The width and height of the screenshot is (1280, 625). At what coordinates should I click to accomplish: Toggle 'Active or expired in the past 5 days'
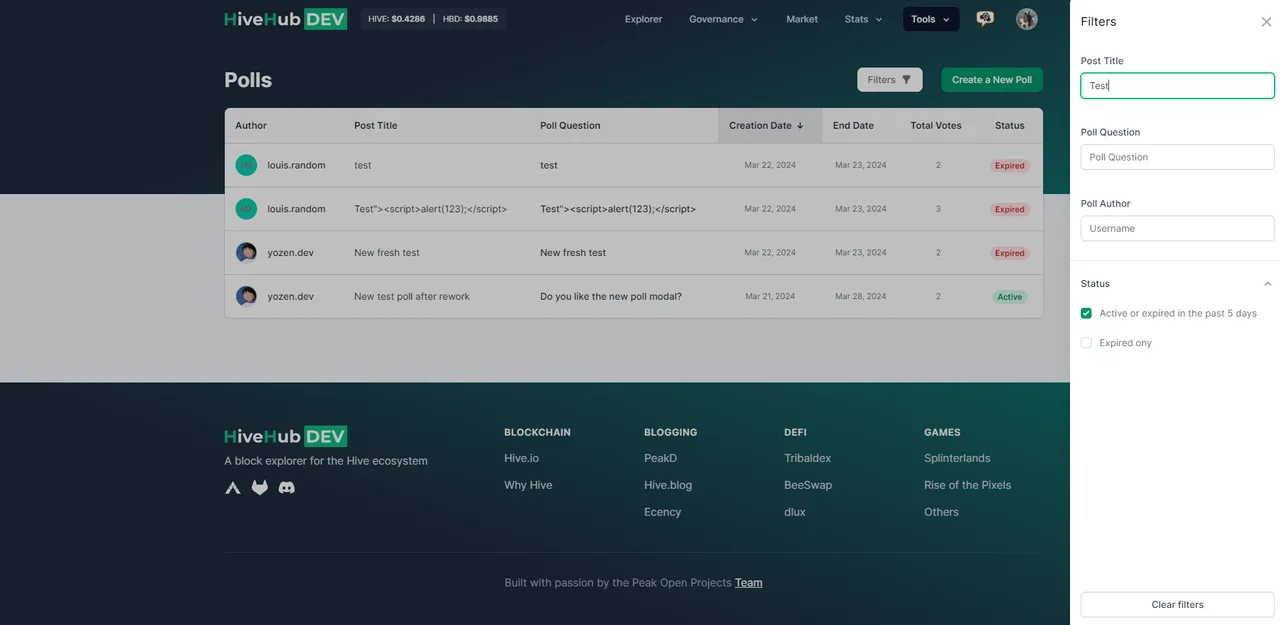pyautogui.click(x=1086, y=313)
